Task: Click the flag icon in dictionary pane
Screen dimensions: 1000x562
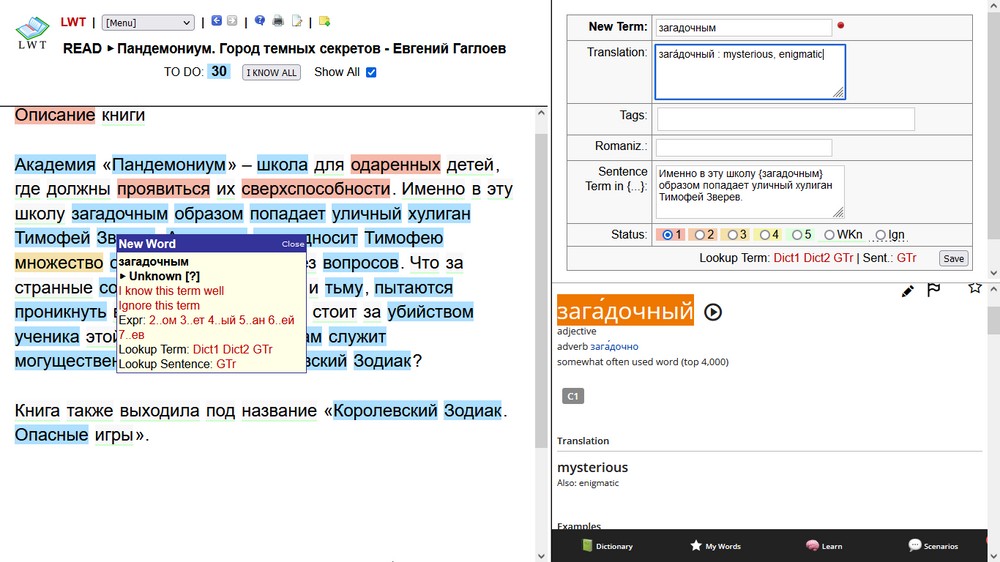Action: (x=934, y=290)
